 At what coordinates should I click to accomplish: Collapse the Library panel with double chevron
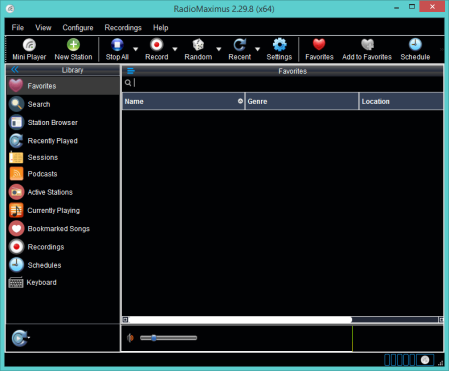(15, 70)
